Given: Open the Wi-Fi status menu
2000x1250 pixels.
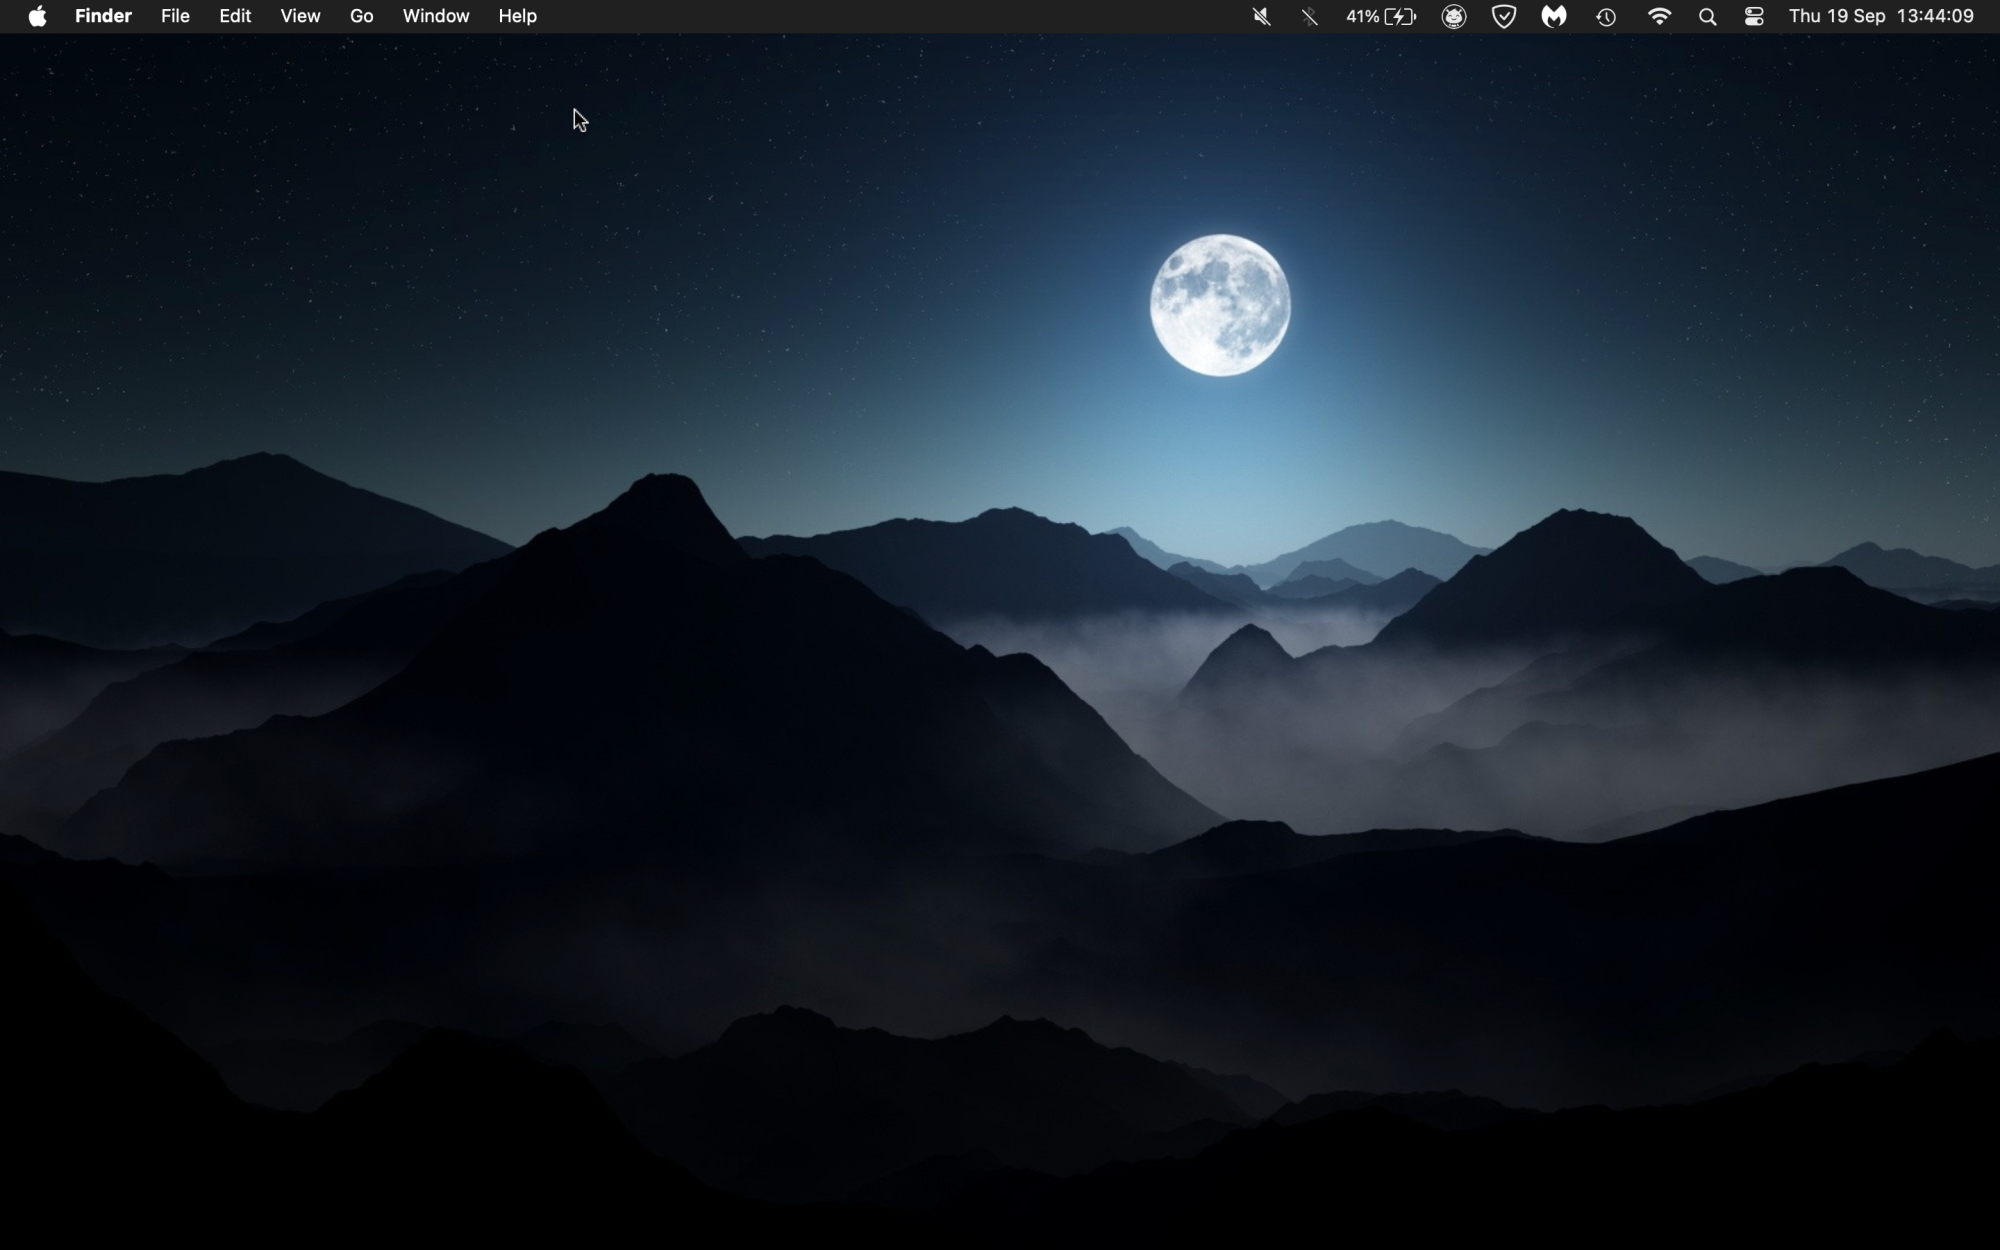Looking at the screenshot, I should click(1659, 16).
